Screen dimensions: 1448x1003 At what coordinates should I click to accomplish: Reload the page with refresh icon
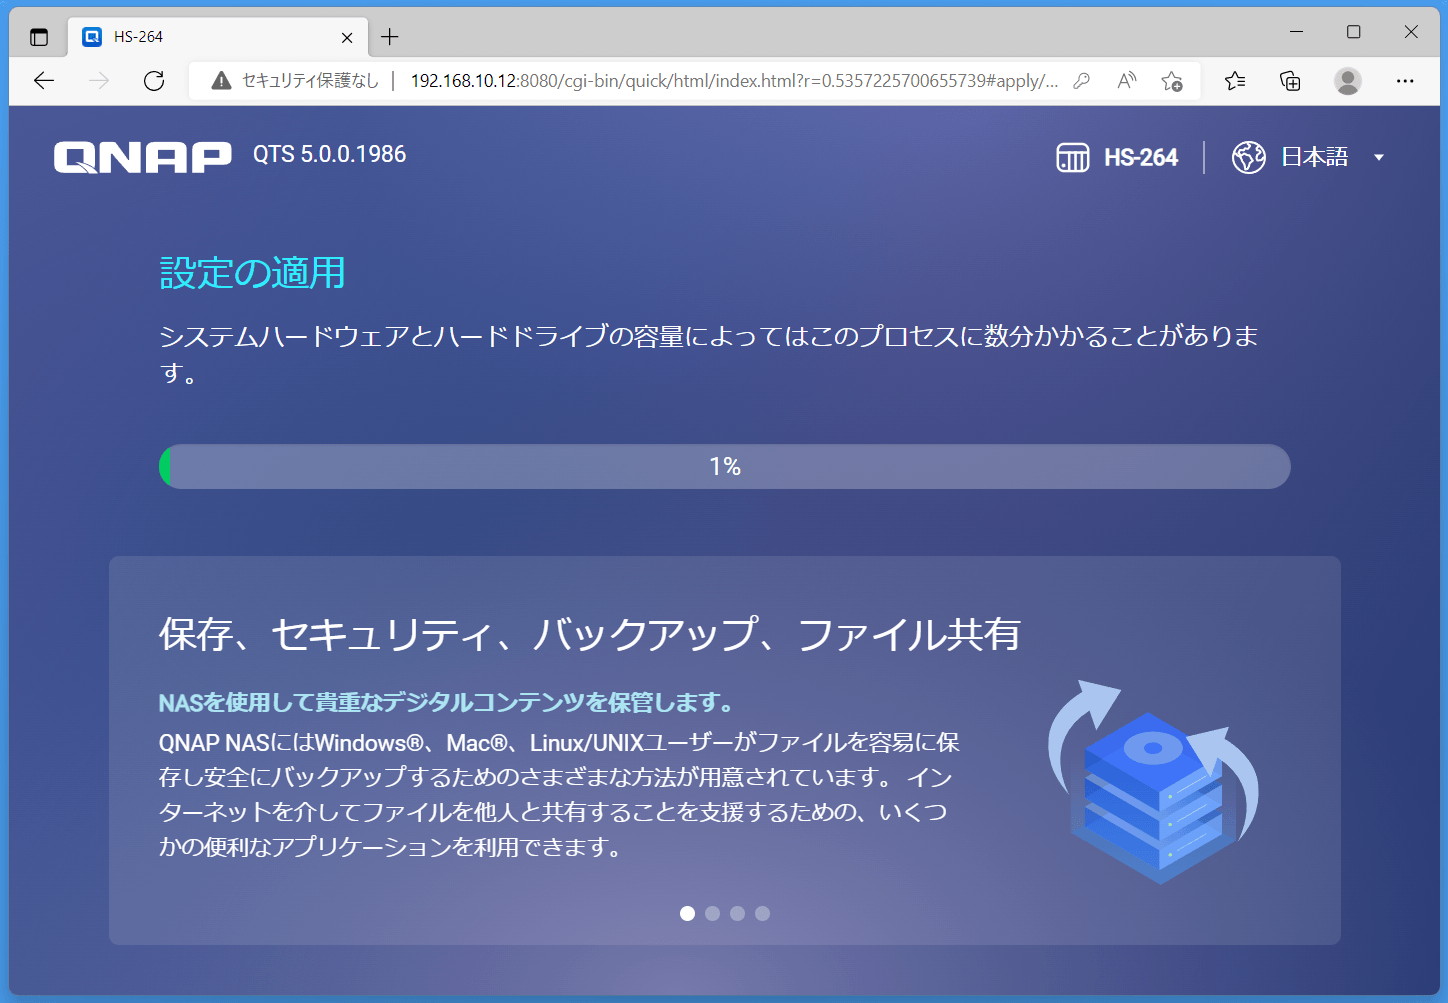154,81
